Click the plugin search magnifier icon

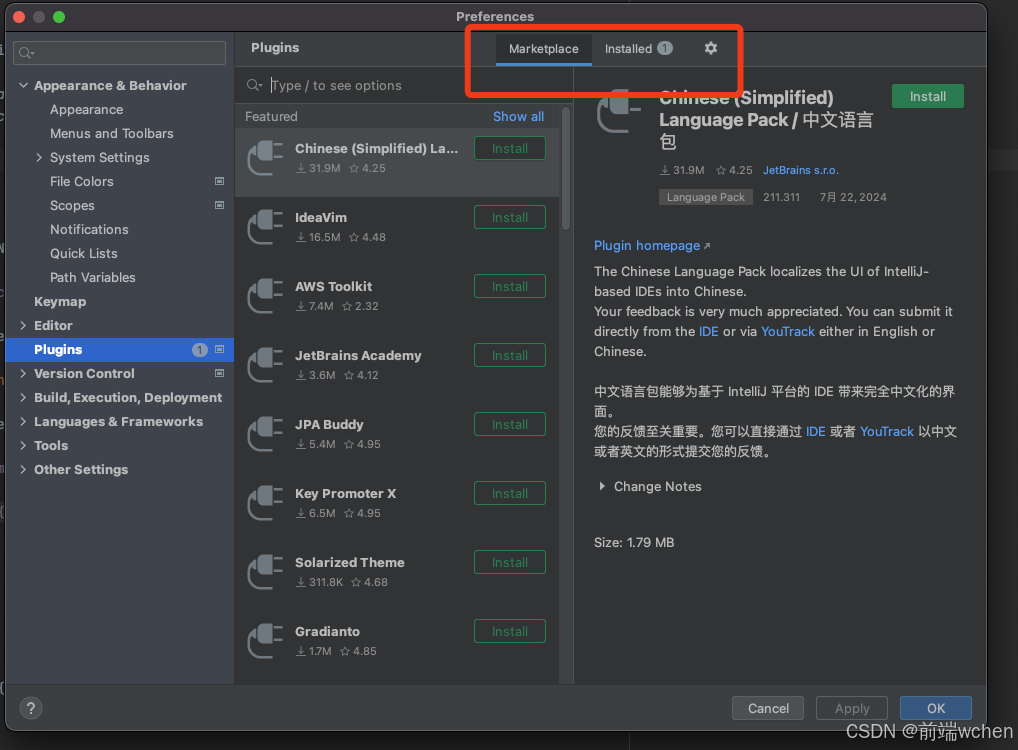click(x=254, y=85)
